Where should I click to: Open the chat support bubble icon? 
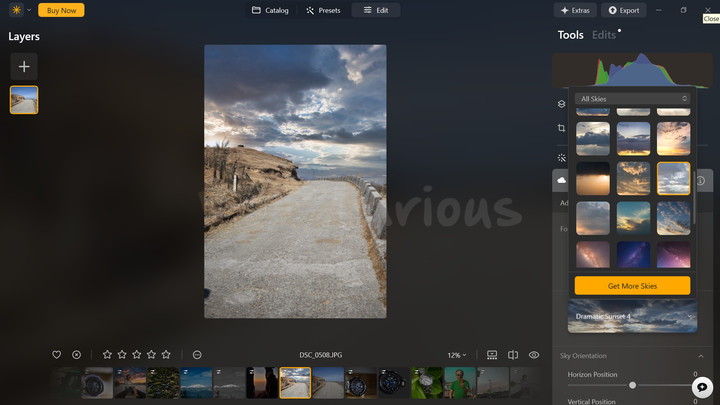coord(702,387)
